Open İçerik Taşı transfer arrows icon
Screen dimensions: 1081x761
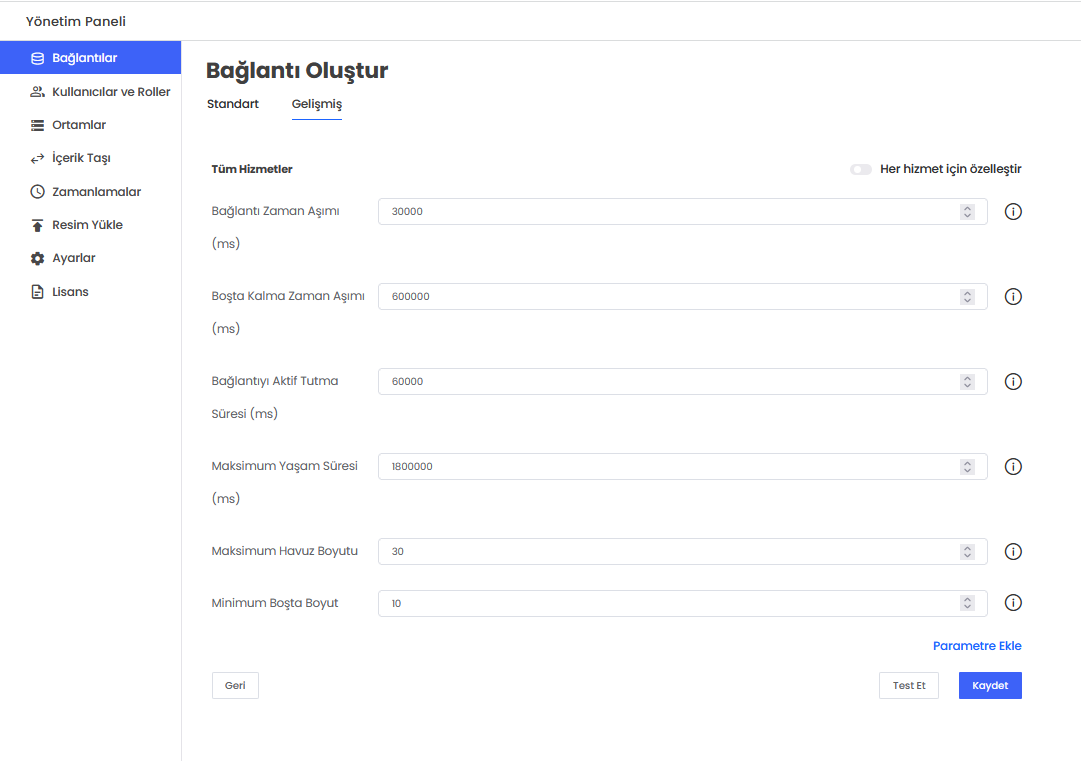pos(37,158)
